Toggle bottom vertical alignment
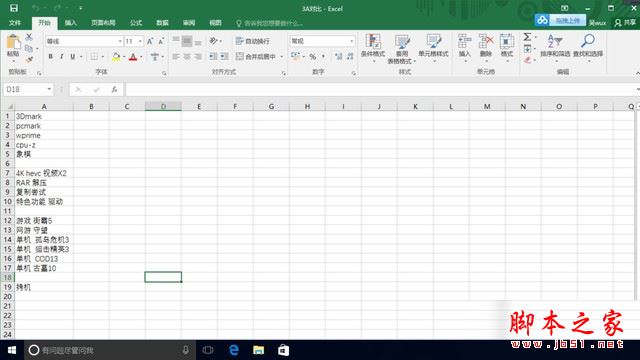Viewport: 640px width, 360px height. click(198, 41)
